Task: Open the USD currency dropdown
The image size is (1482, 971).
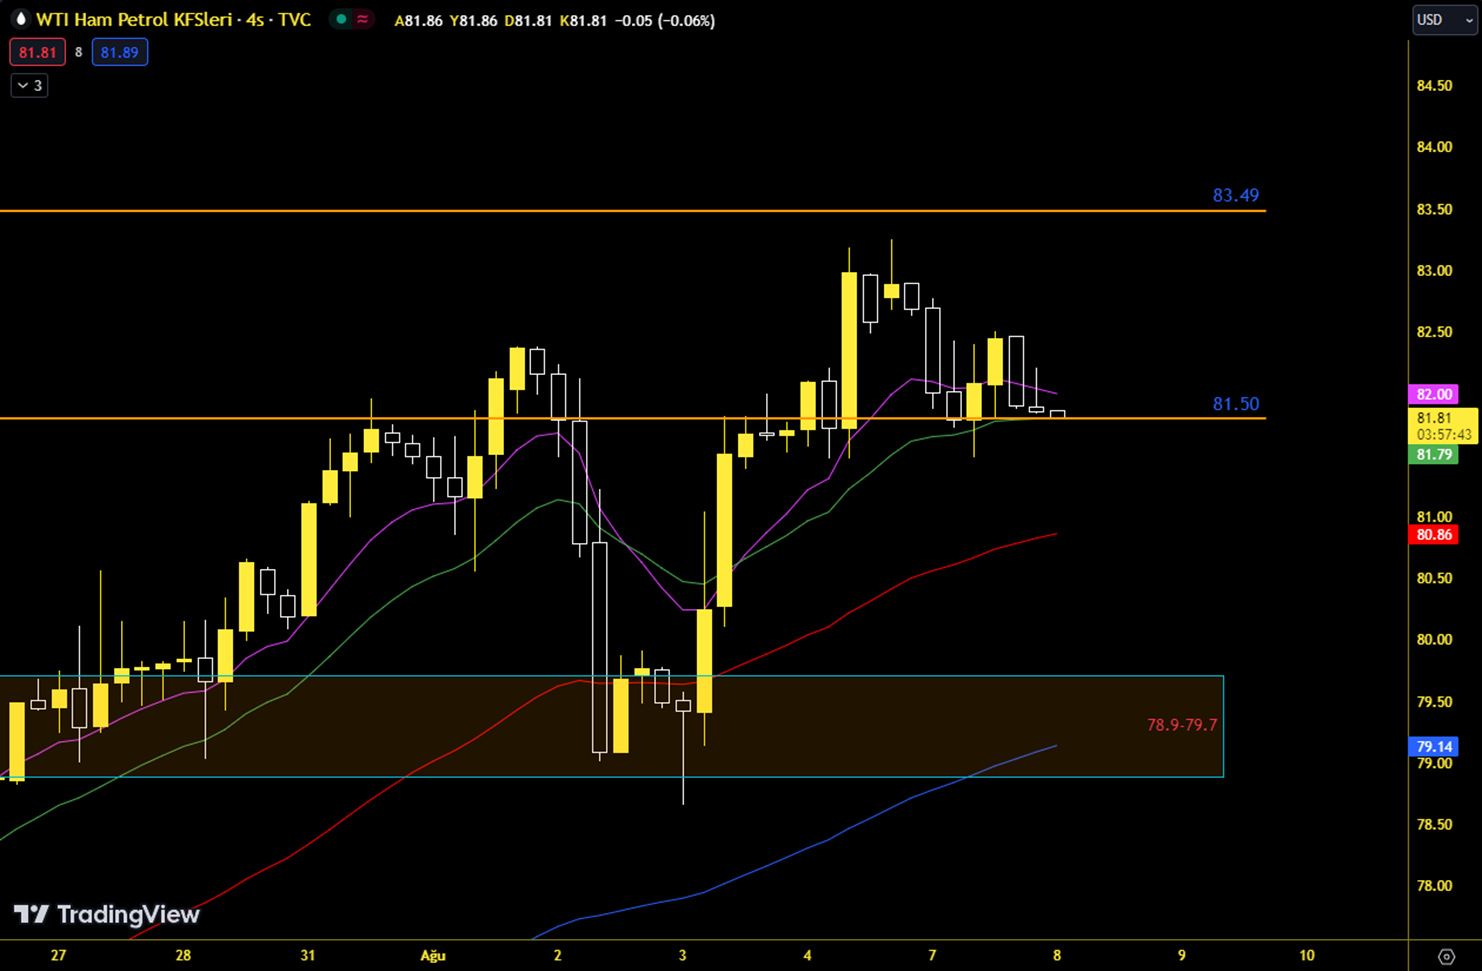Action: [1444, 20]
